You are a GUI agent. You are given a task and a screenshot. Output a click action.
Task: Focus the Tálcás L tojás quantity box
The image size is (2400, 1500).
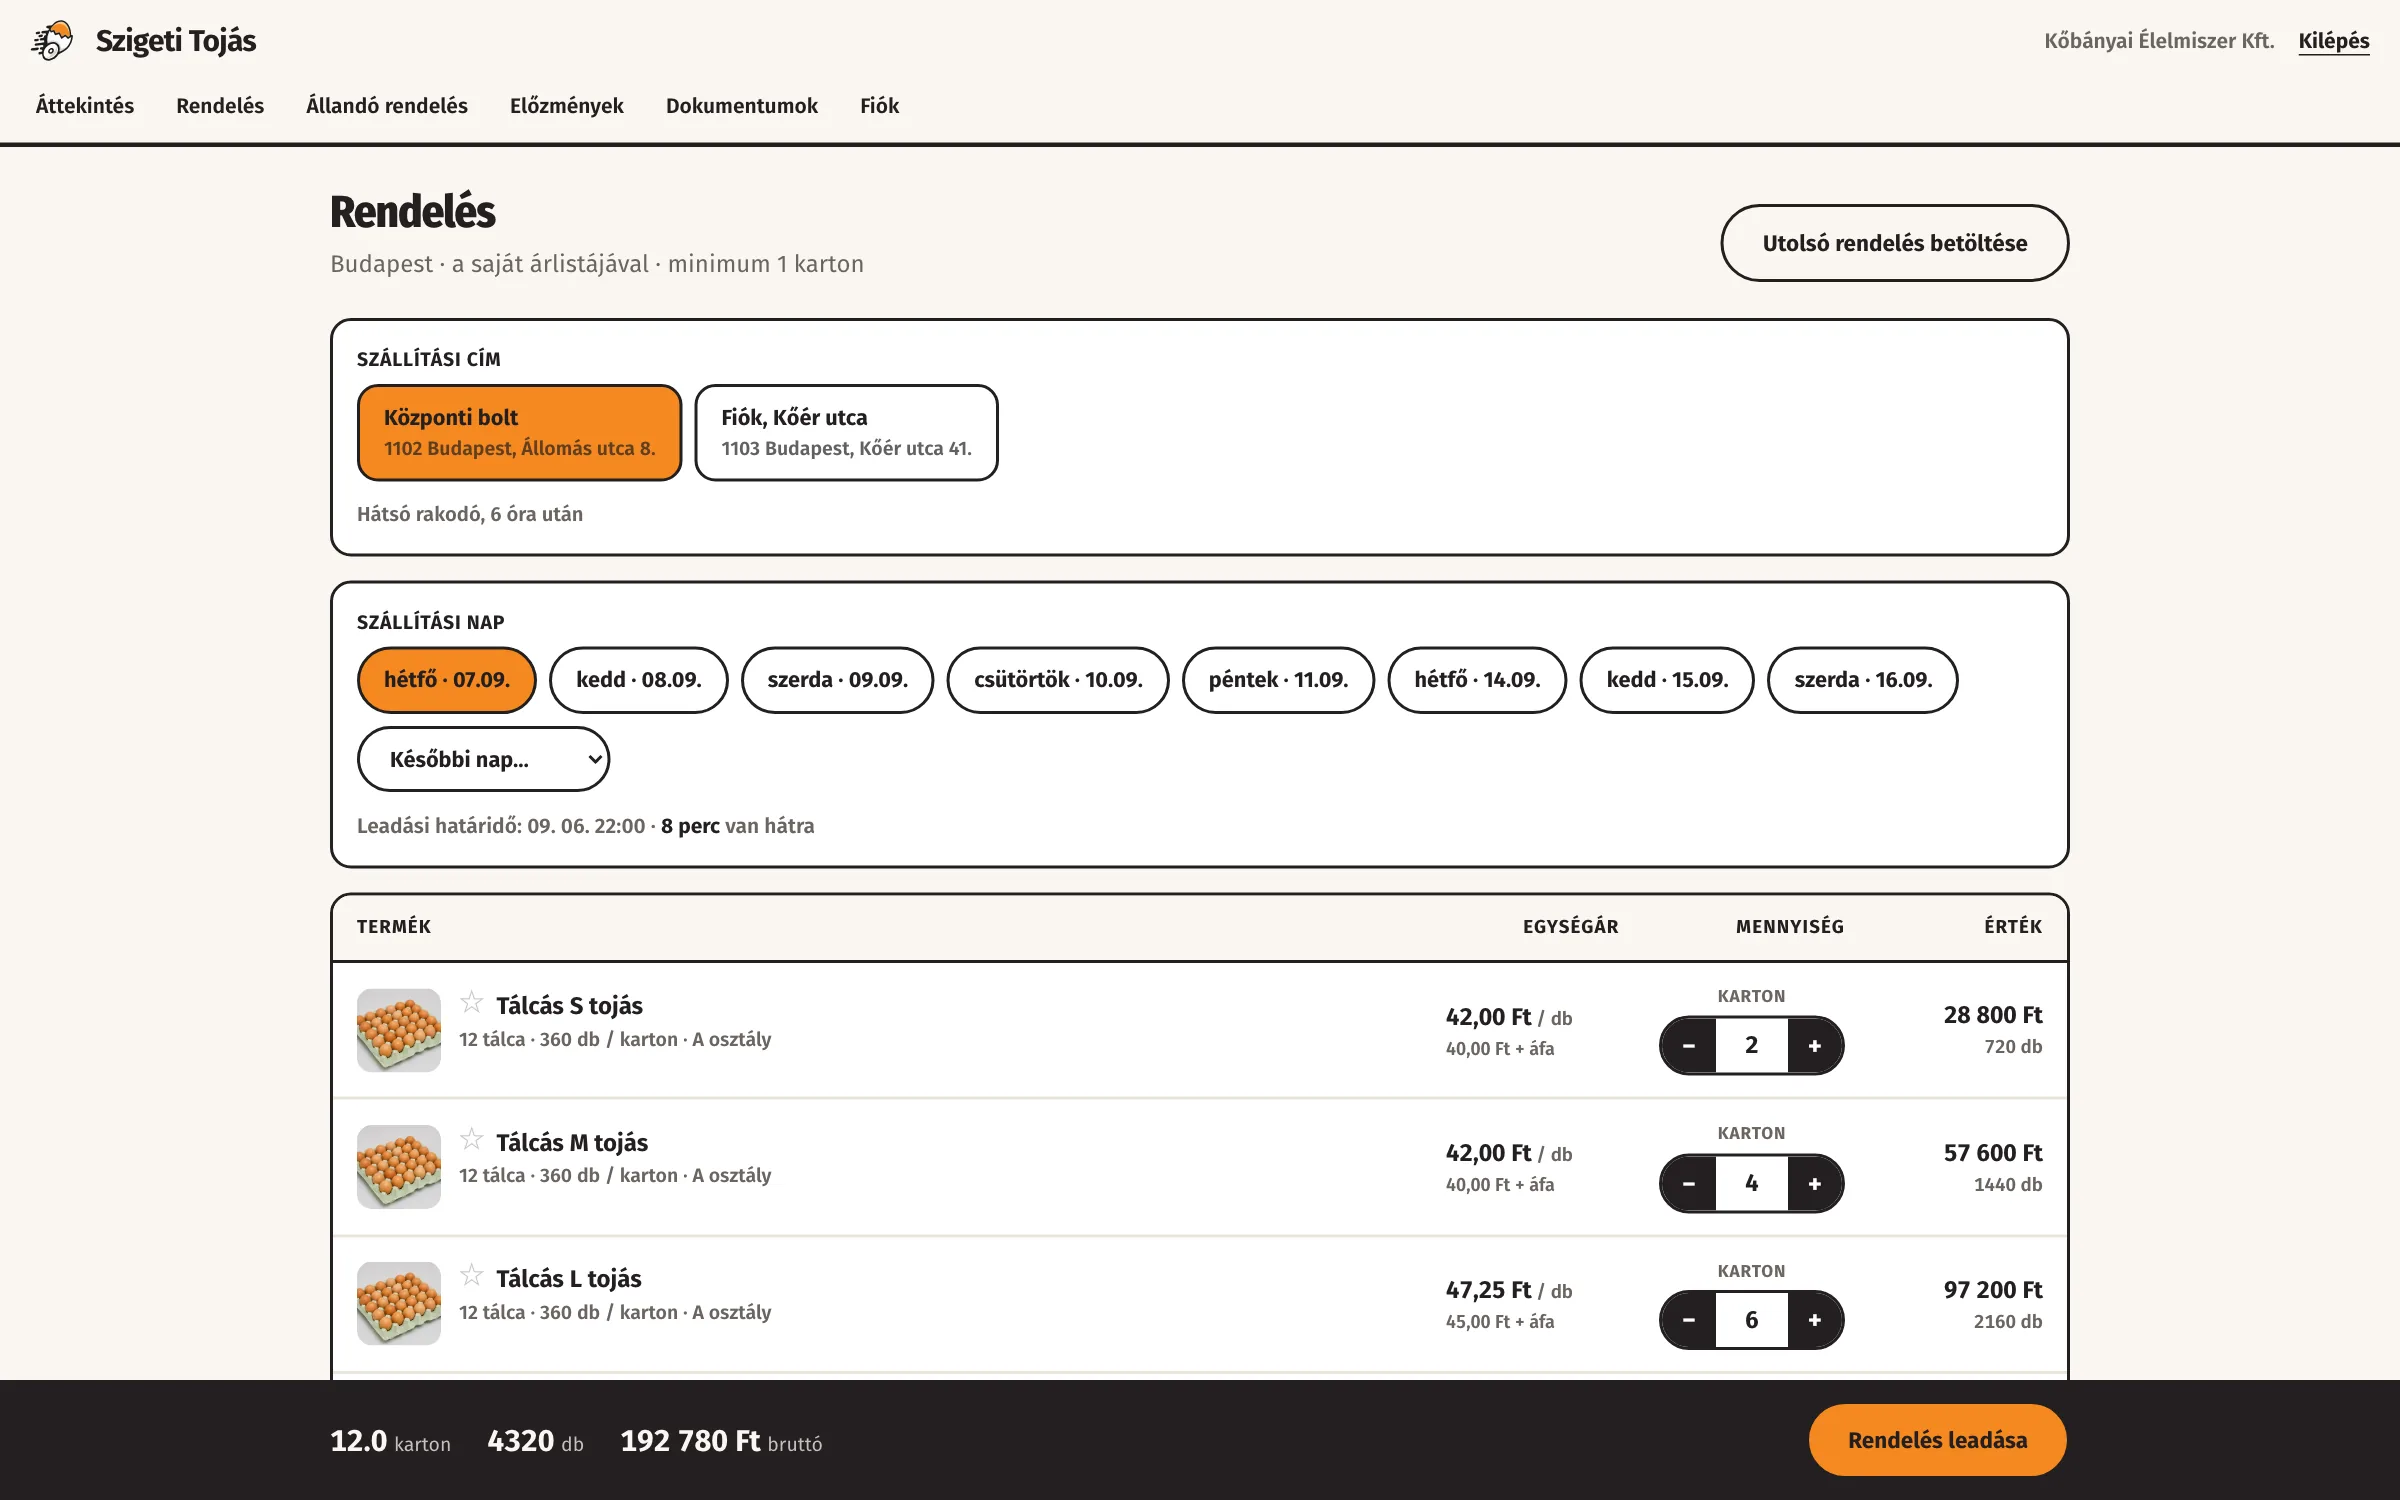click(x=1752, y=1320)
